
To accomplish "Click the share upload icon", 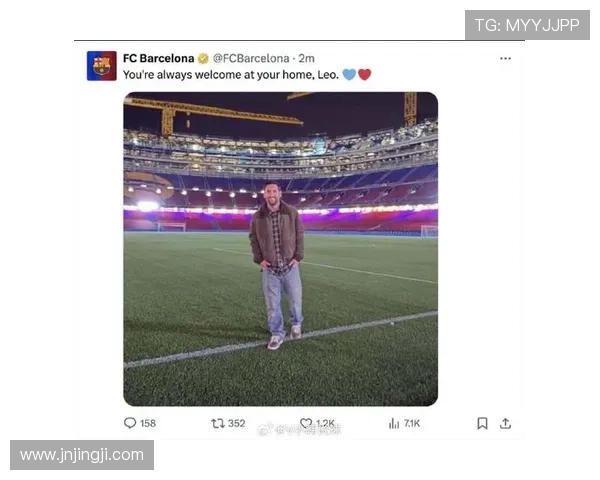I will point(505,423).
